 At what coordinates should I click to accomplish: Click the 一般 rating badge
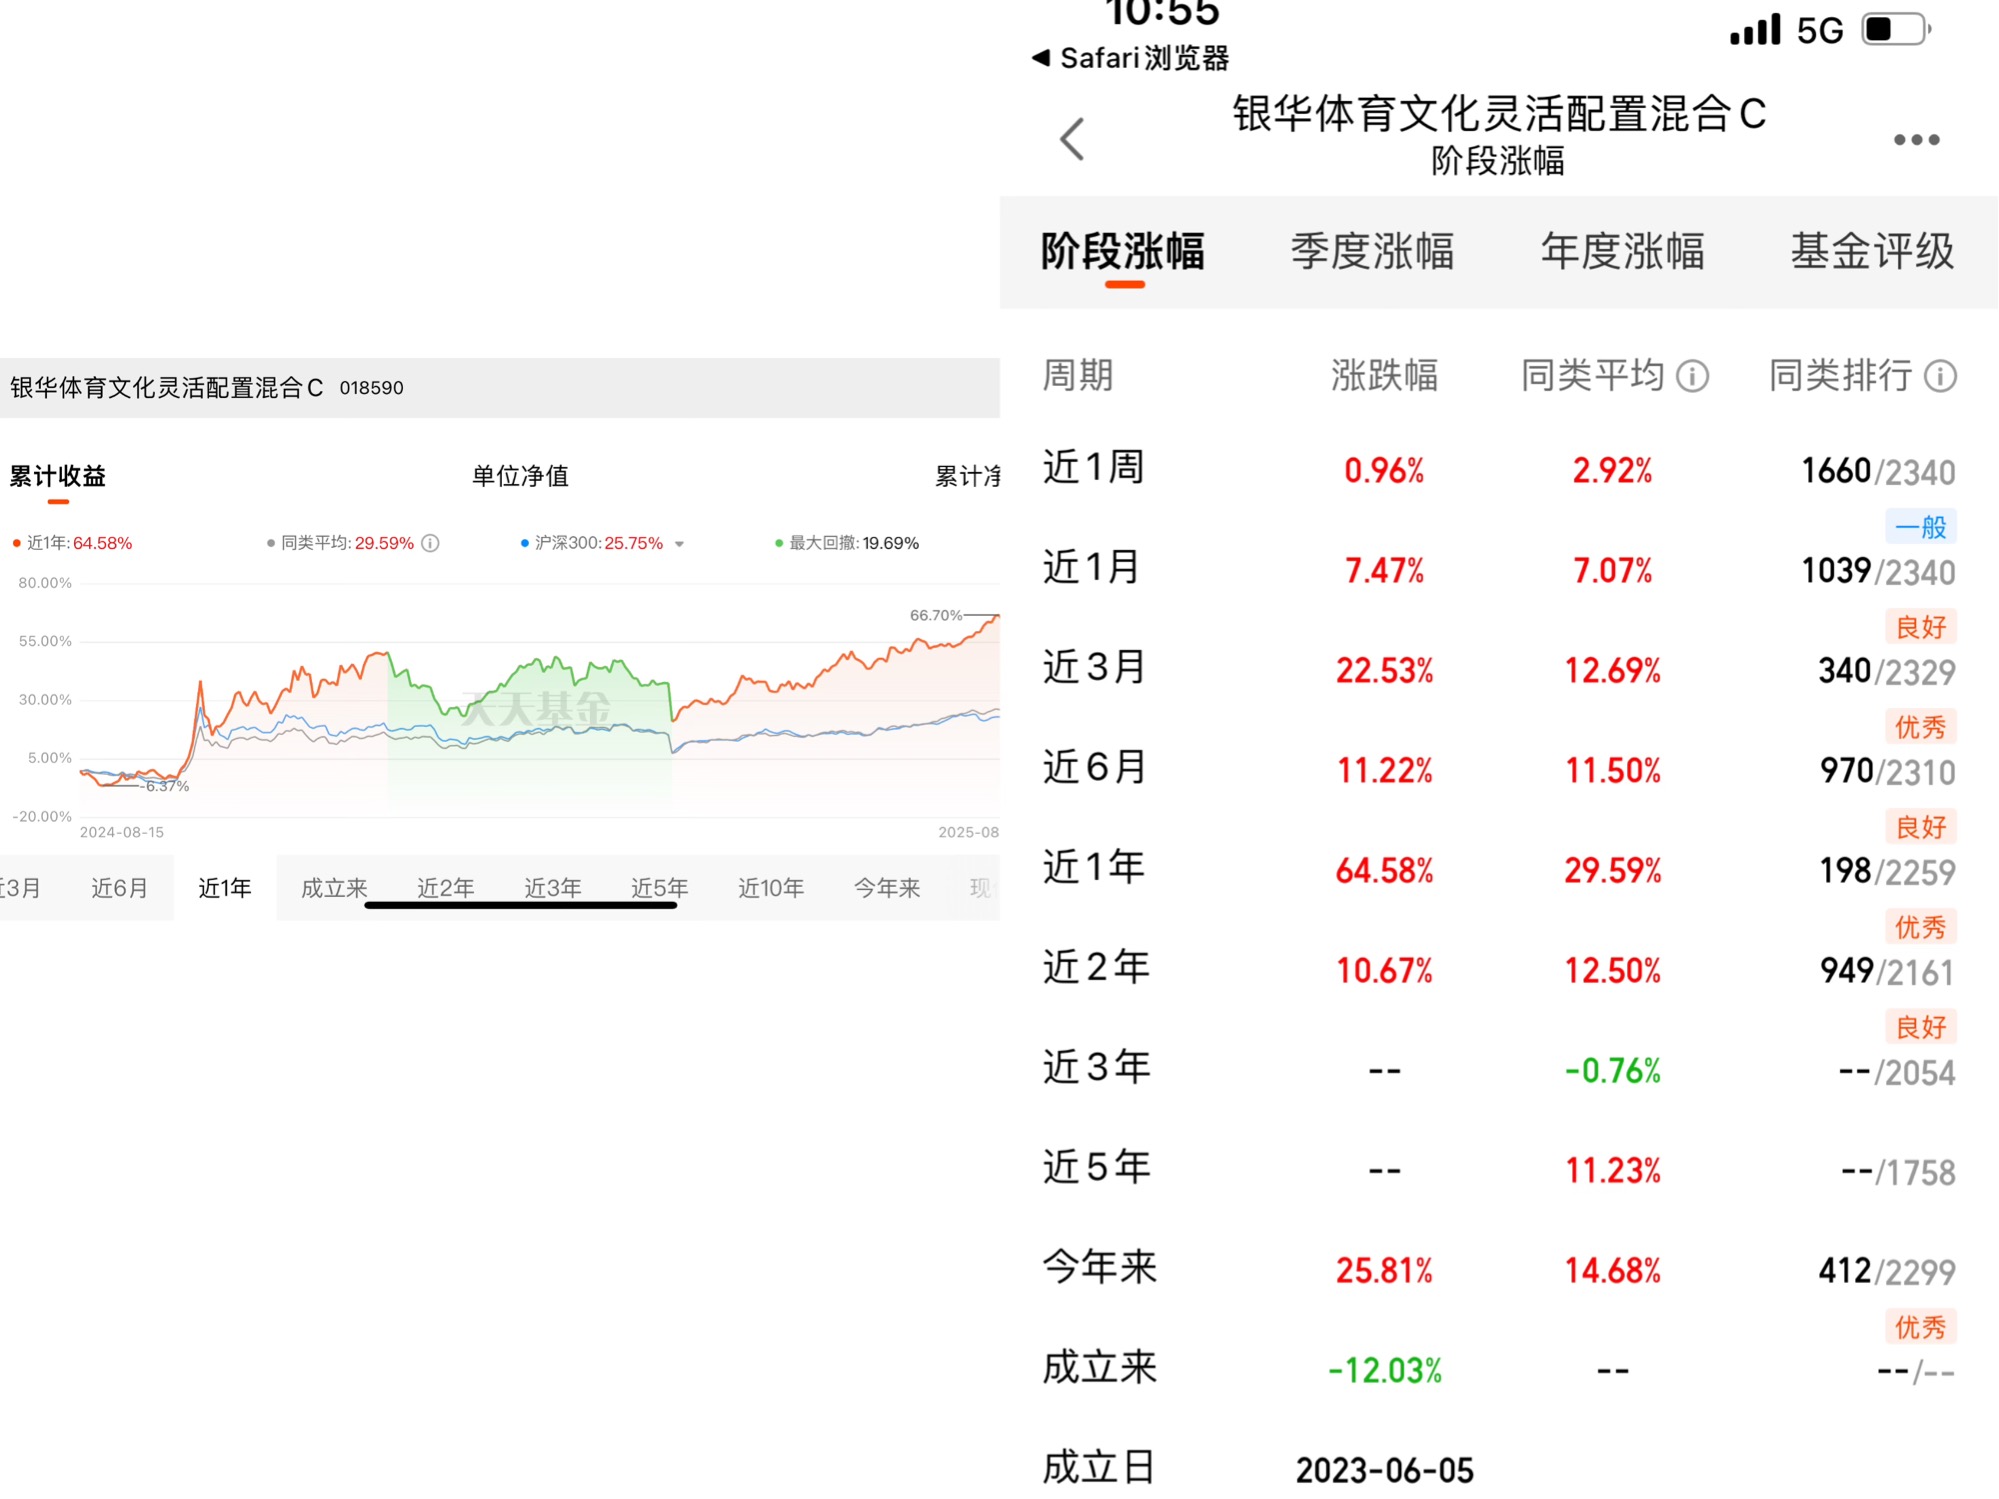coord(1921,527)
